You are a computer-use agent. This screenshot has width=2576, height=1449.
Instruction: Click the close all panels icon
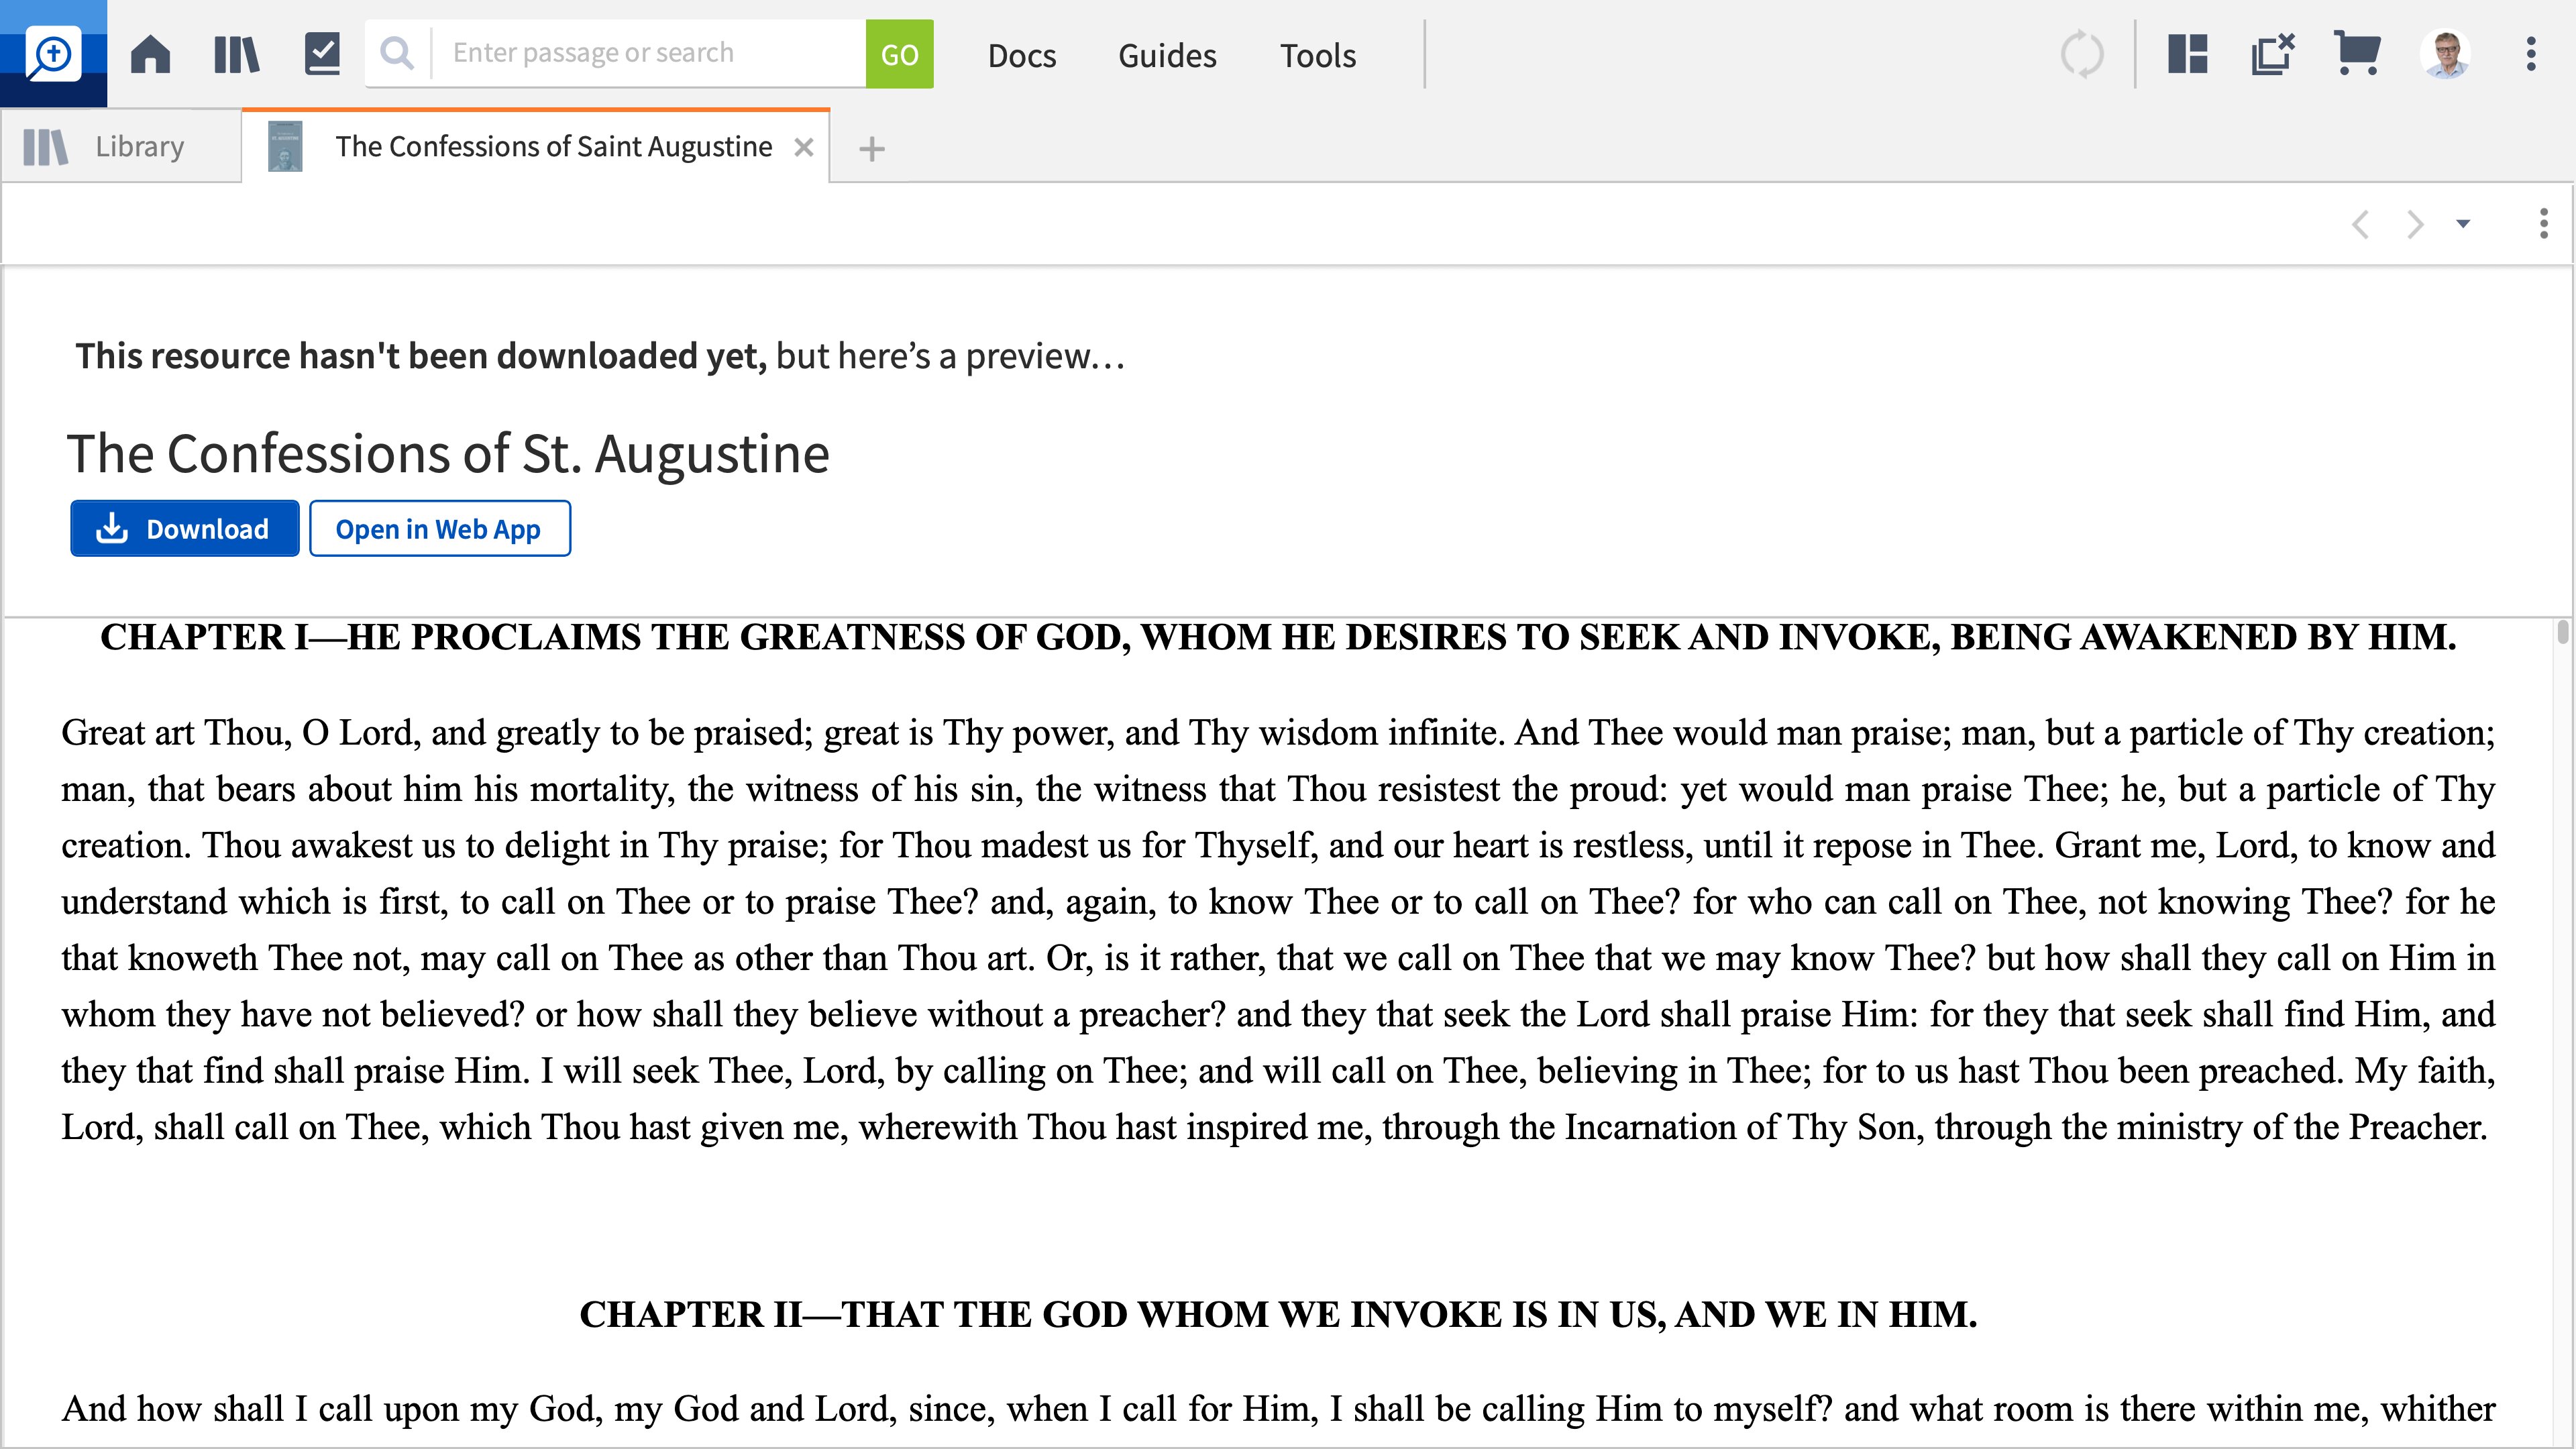(2272, 54)
